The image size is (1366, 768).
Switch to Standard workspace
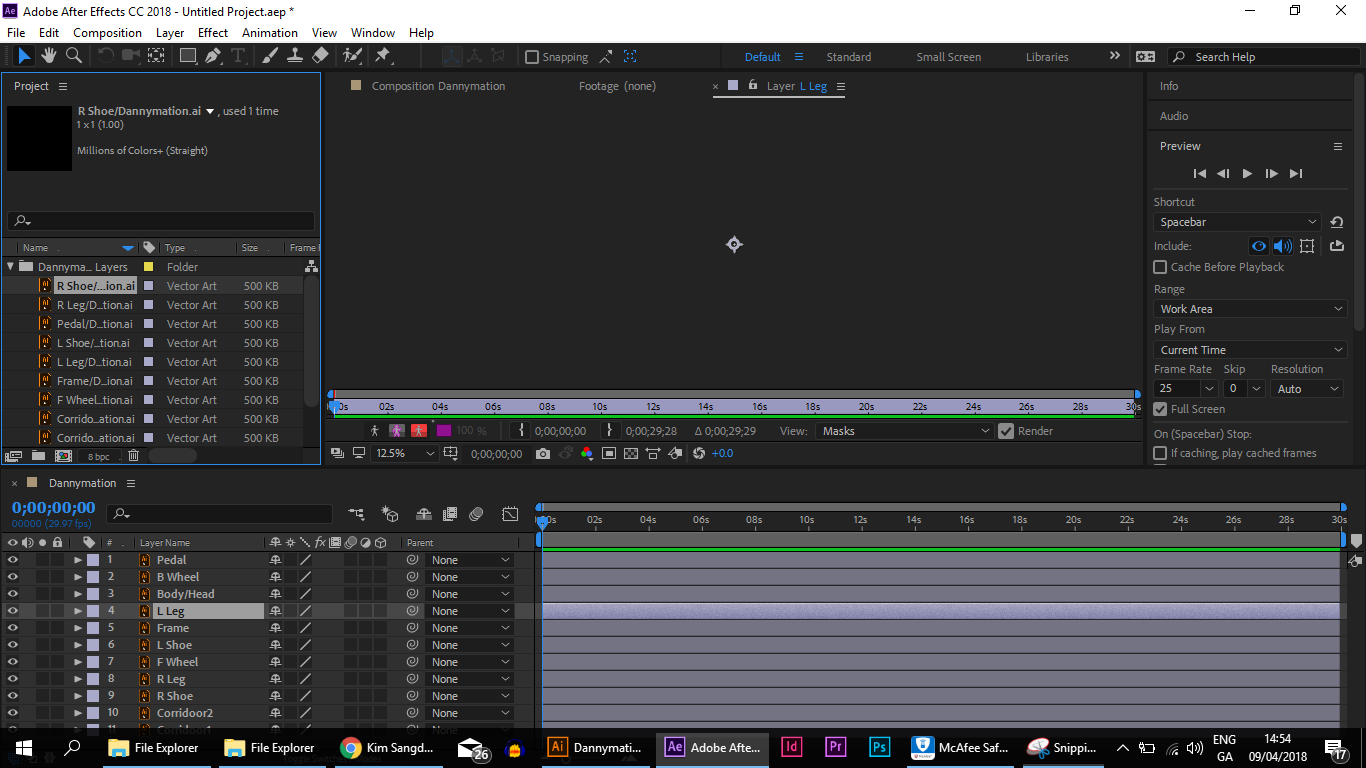point(848,57)
